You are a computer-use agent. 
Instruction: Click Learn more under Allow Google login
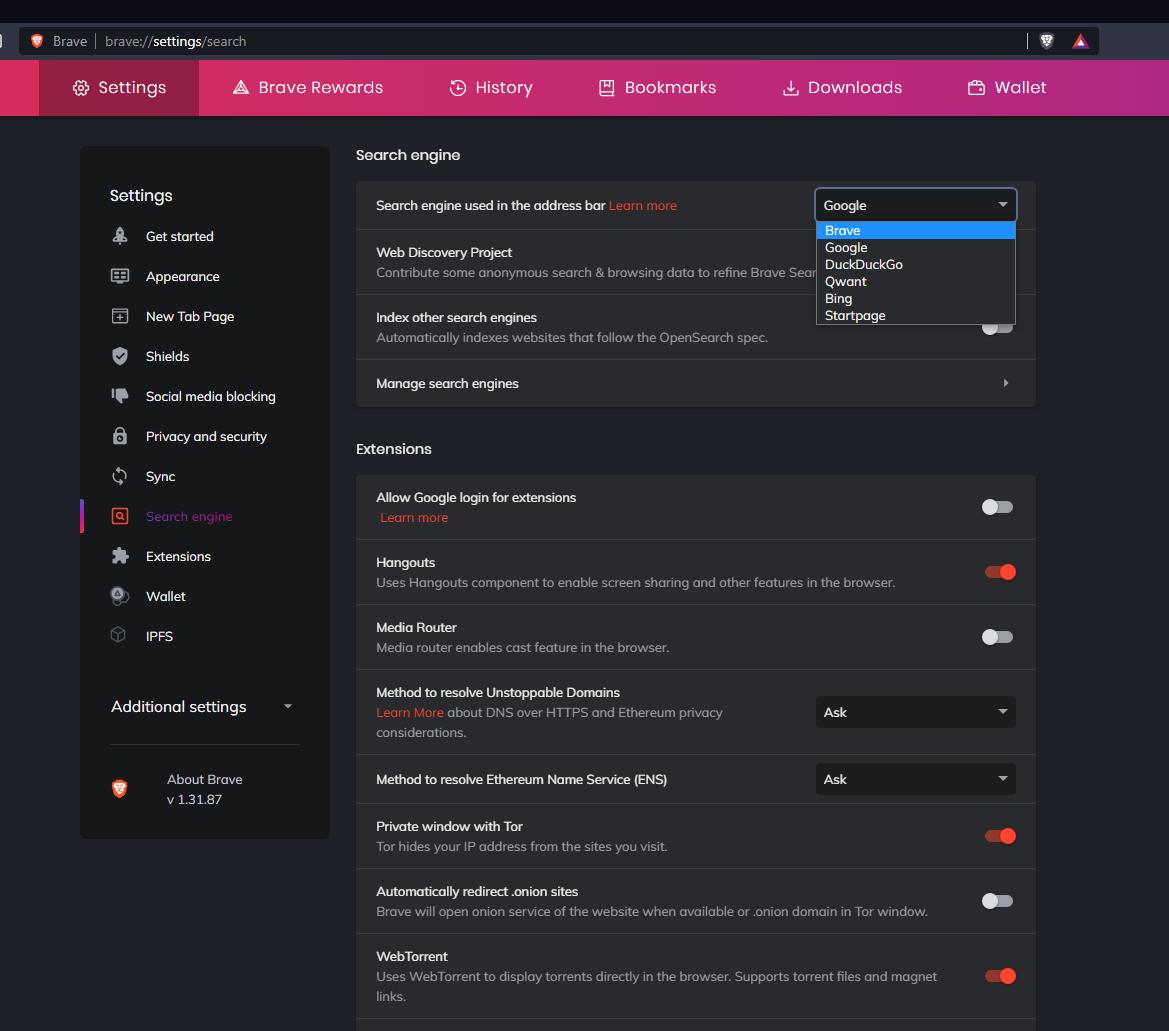(x=414, y=518)
